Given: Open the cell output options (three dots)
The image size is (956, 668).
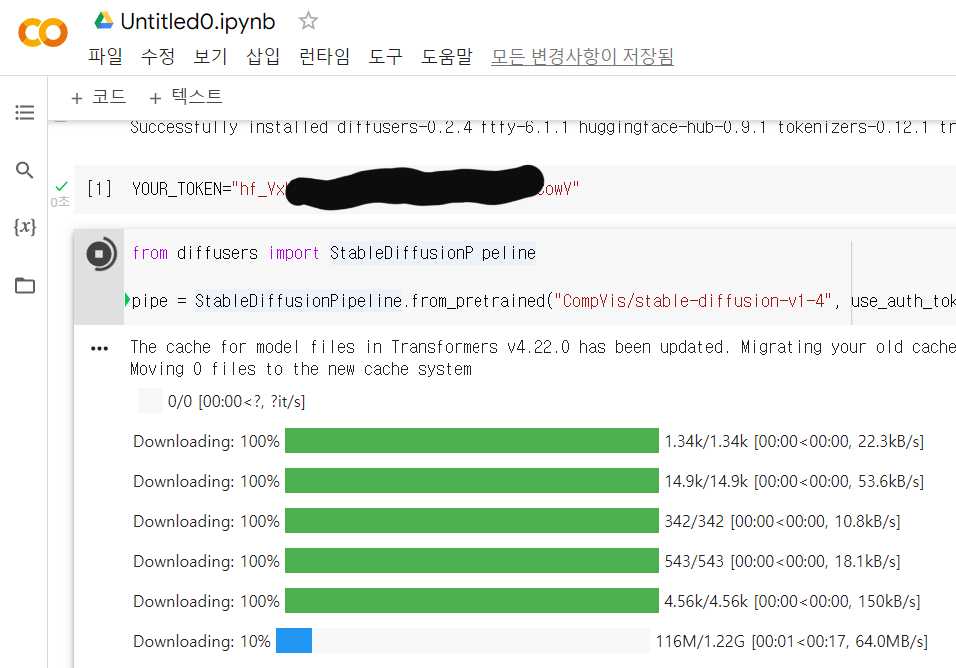Looking at the screenshot, I should (99, 349).
